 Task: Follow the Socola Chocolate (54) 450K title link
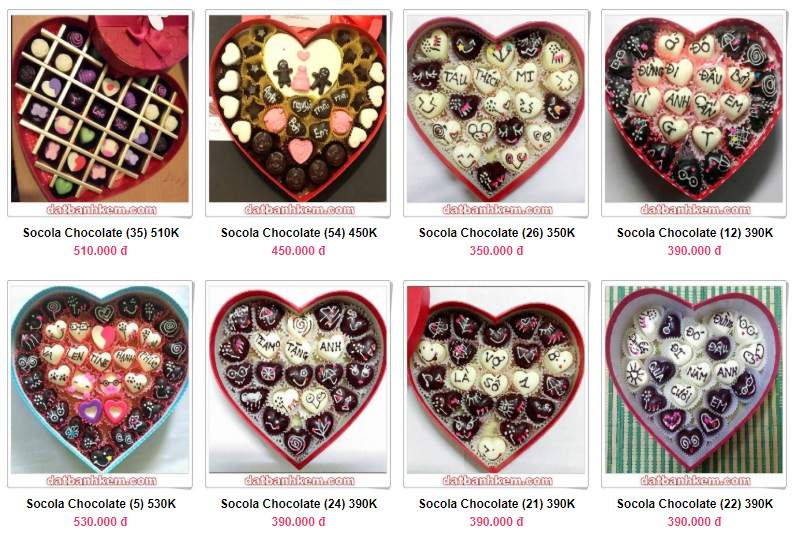pyautogui.click(x=299, y=233)
